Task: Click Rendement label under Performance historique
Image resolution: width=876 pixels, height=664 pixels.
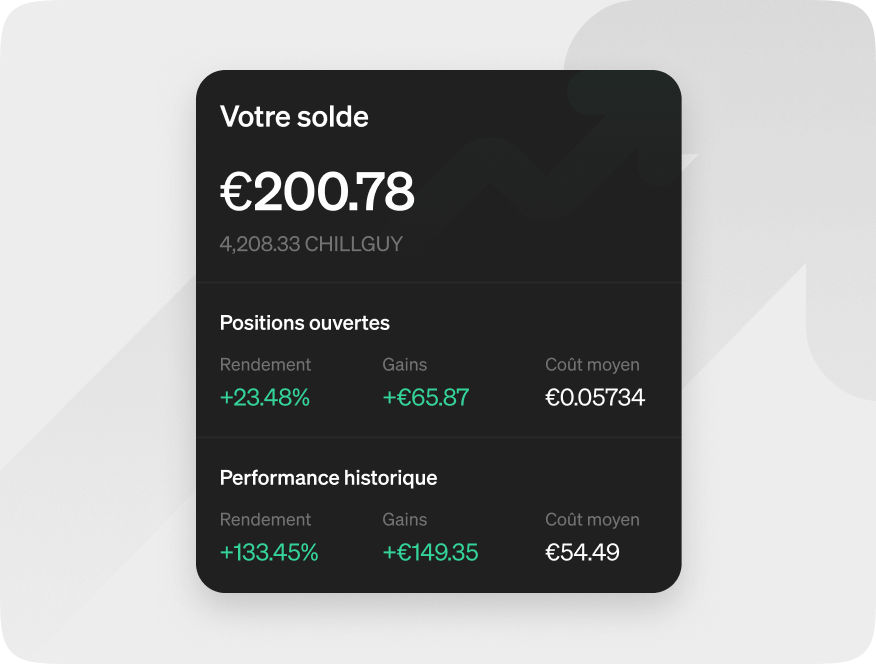Action: pos(265,520)
